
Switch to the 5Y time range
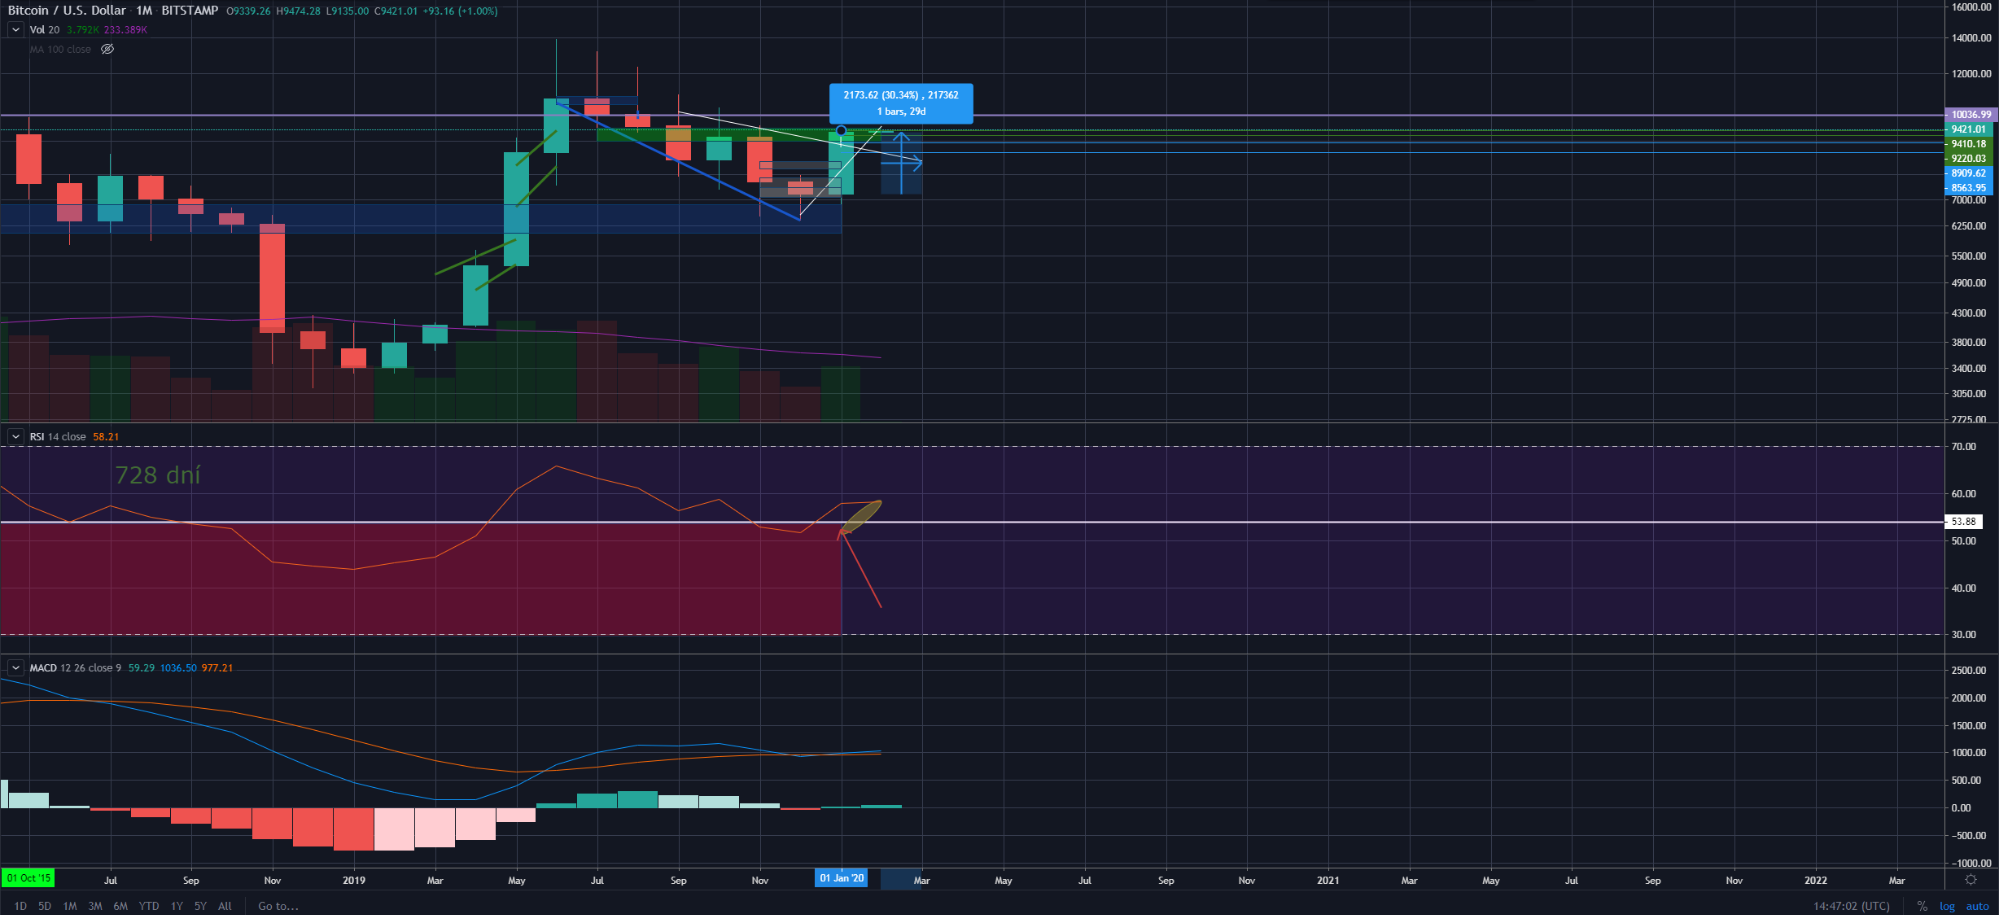coord(200,906)
